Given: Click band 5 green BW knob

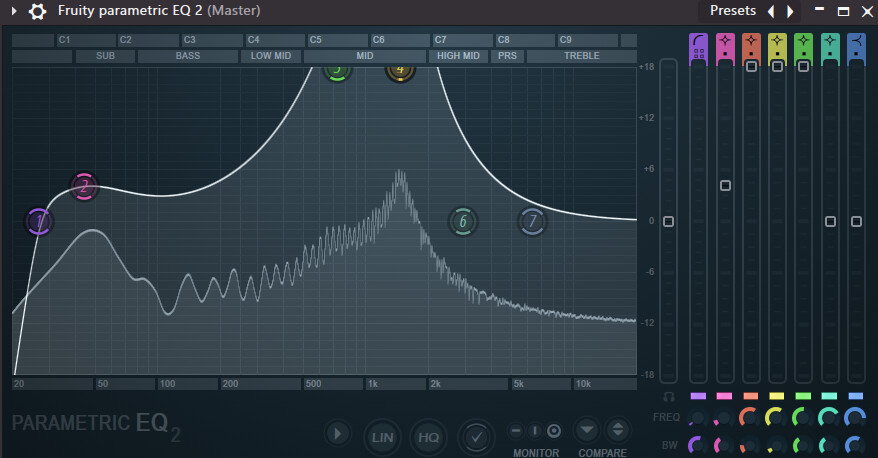Looking at the screenshot, I should click(802, 445).
